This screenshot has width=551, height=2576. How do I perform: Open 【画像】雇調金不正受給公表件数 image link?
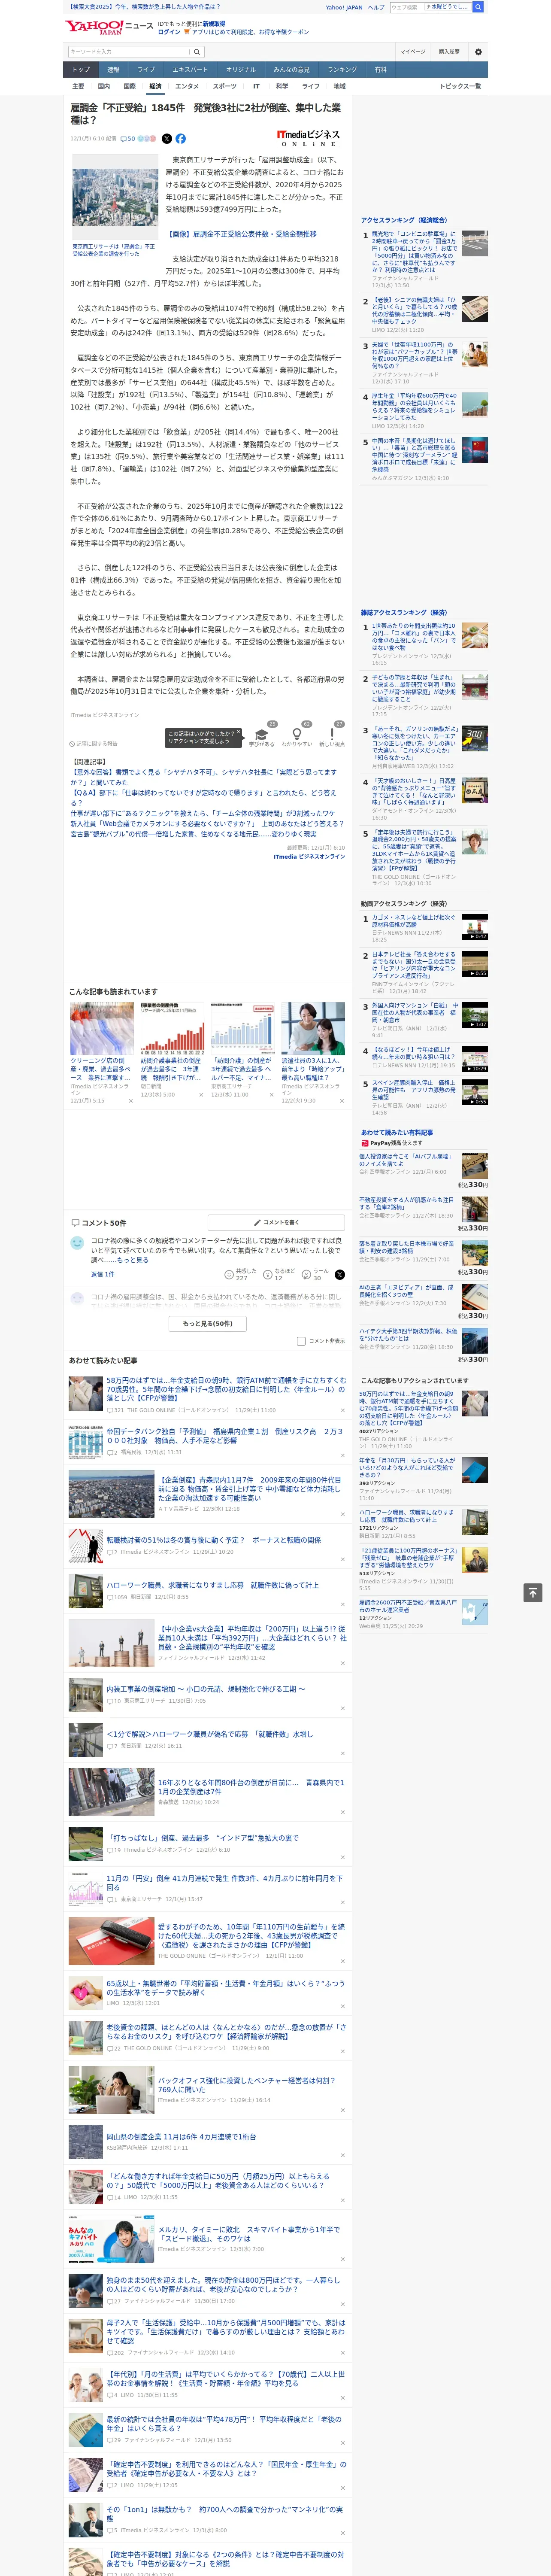tap(241, 234)
